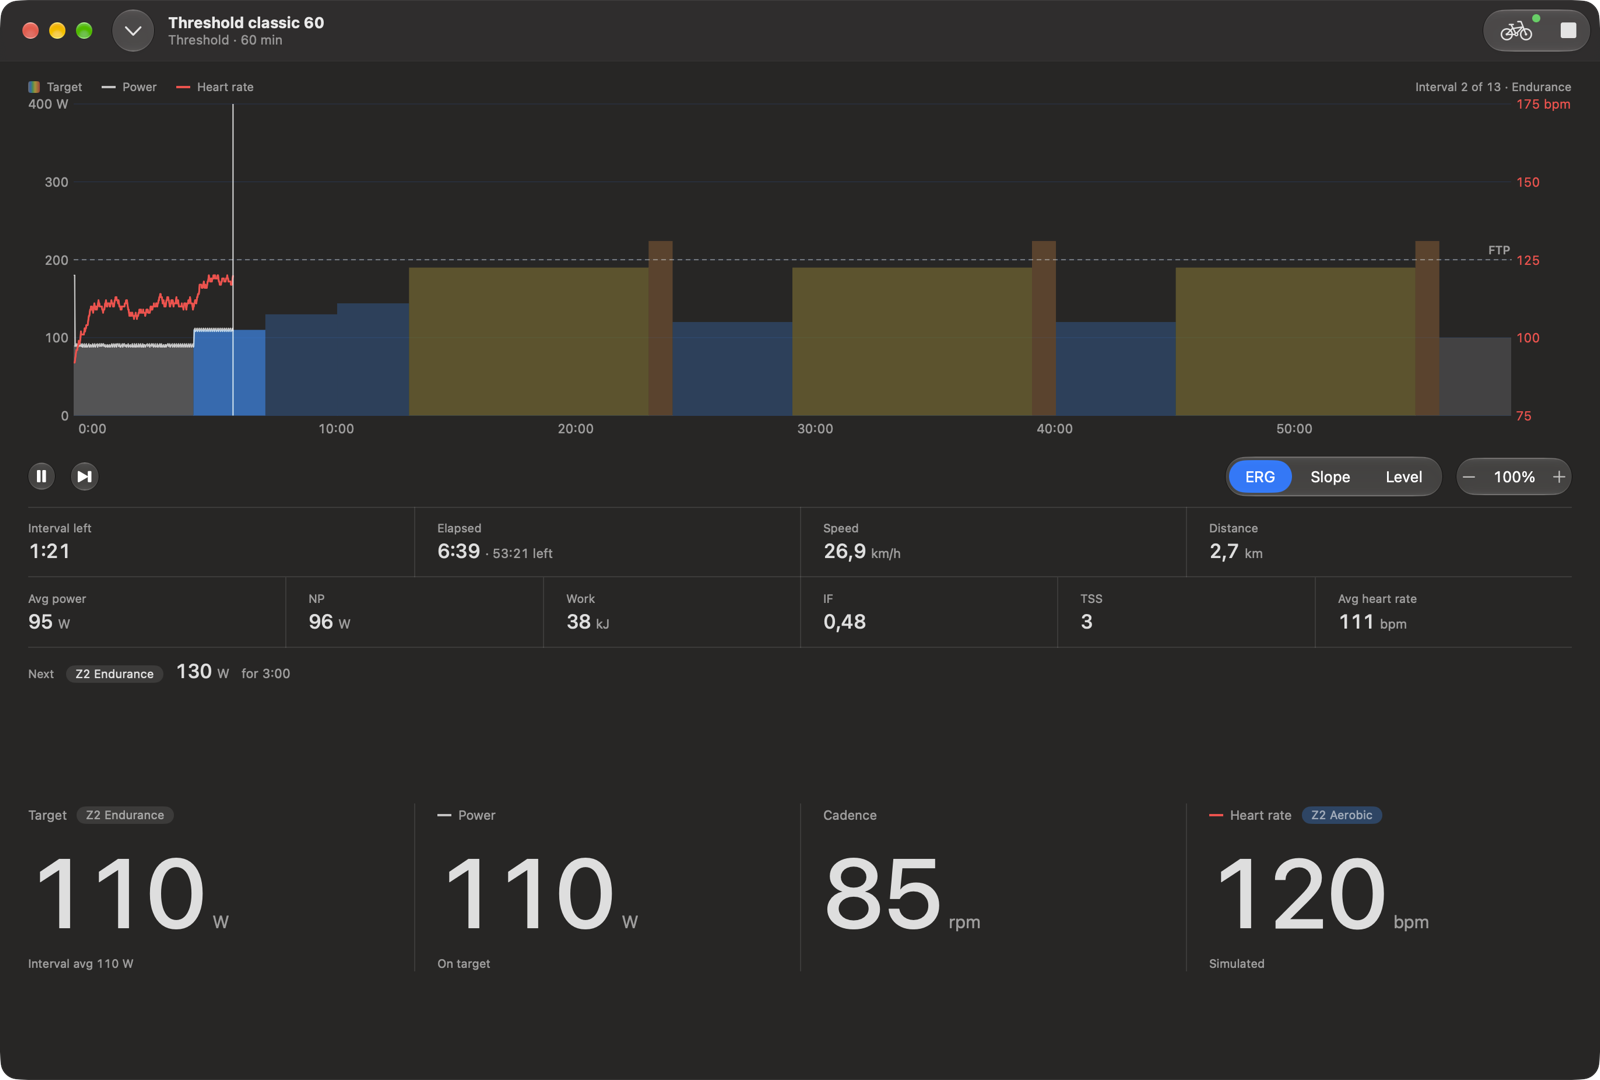Click the next interval 130 W value
This screenshot has height=1080, width=1600.
pyautogui.click(x=203, y=672)
